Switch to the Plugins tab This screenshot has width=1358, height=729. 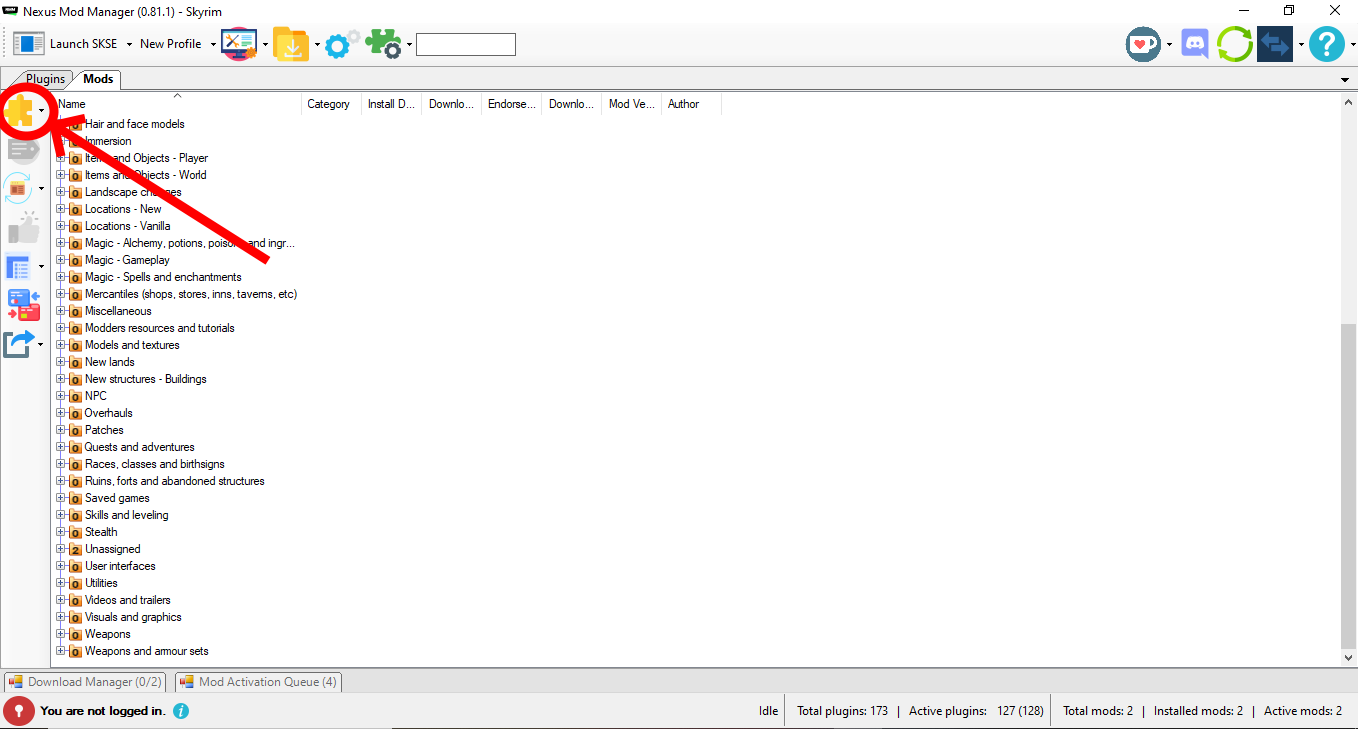[45, 79]
